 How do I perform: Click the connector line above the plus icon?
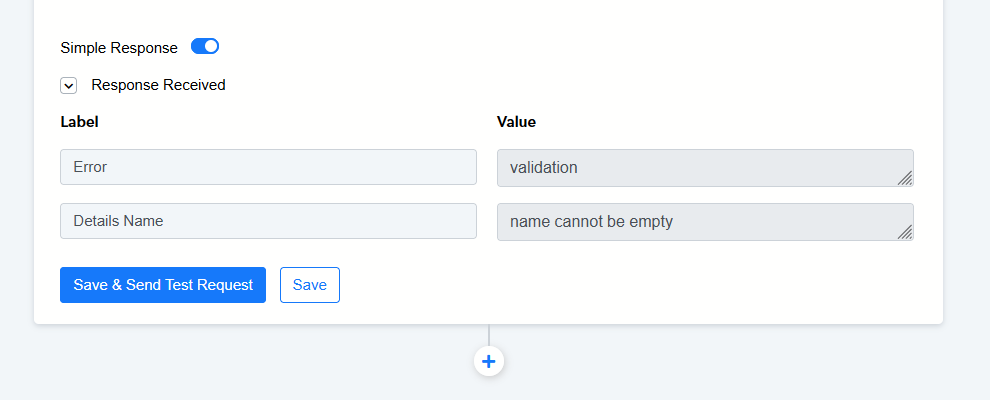point(488,335)
